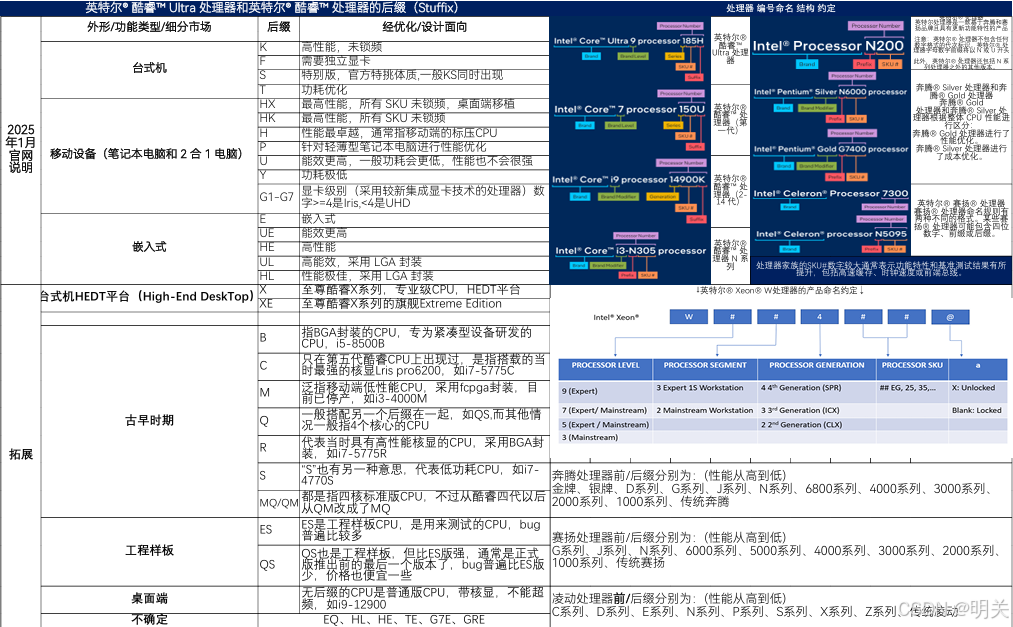Select the W box in Xeon diagram
The height and width of the screenshot is (627, 1013).
coord(689,317)
